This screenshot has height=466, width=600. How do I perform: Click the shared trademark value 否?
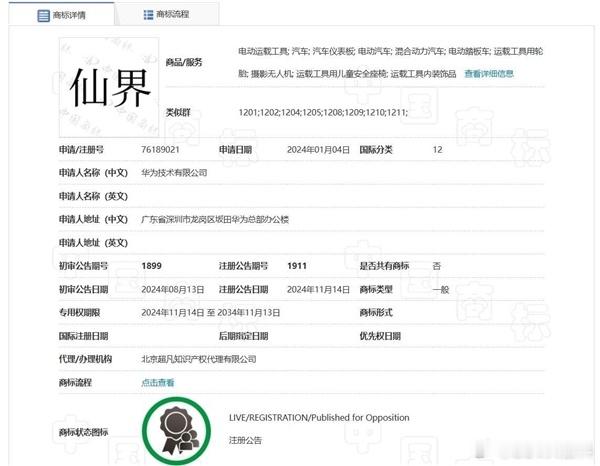pyautogui.click(x=437, y=266)
